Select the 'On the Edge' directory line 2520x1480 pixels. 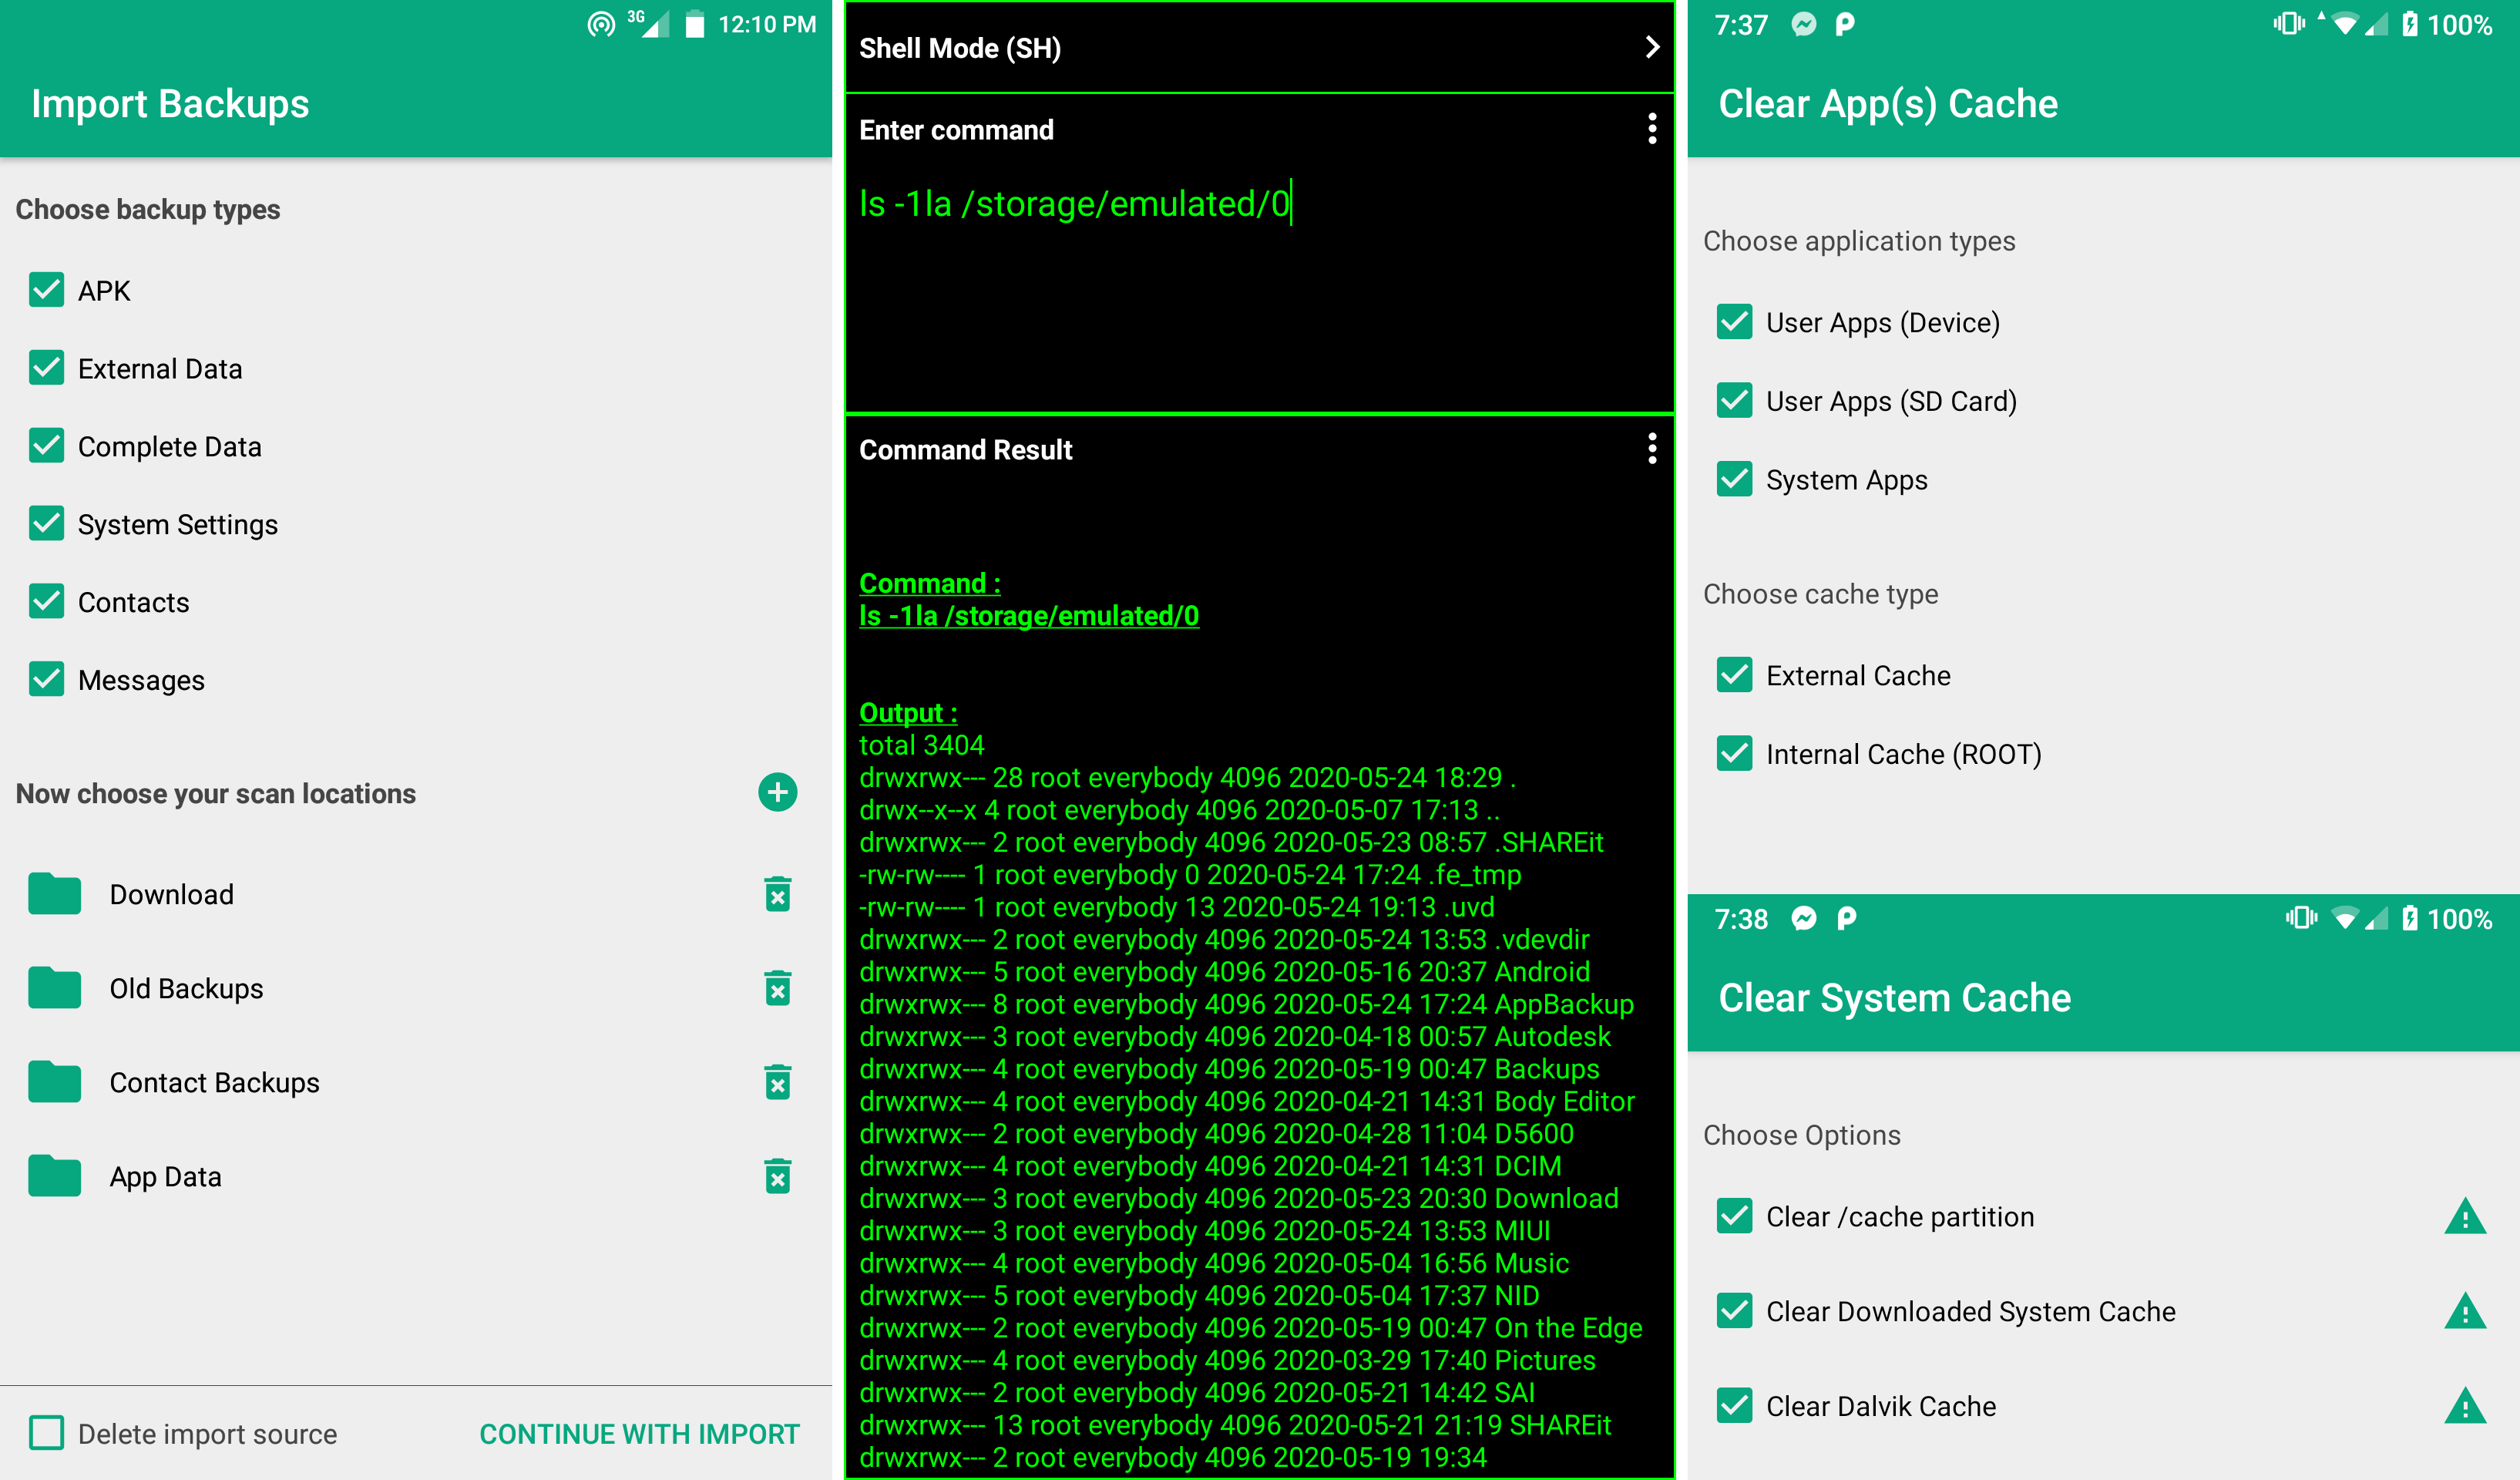1251,1328
